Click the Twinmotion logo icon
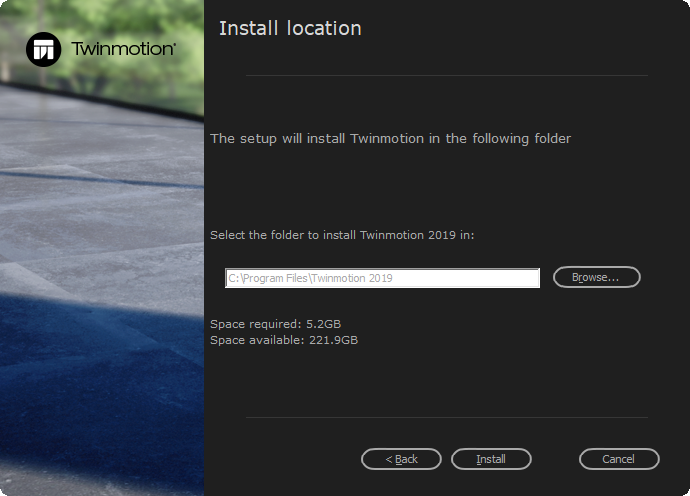Image resolution: width=690 pixels, height=496 pixels. coord(44,49)
